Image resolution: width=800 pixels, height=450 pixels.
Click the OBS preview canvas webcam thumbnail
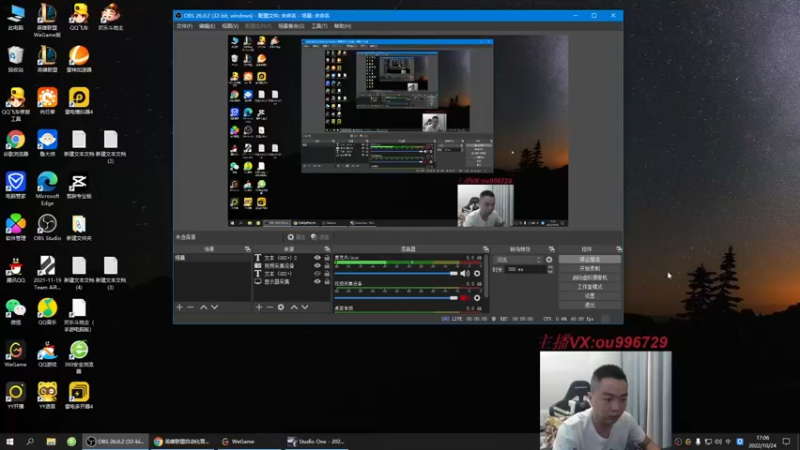[485, 206]
